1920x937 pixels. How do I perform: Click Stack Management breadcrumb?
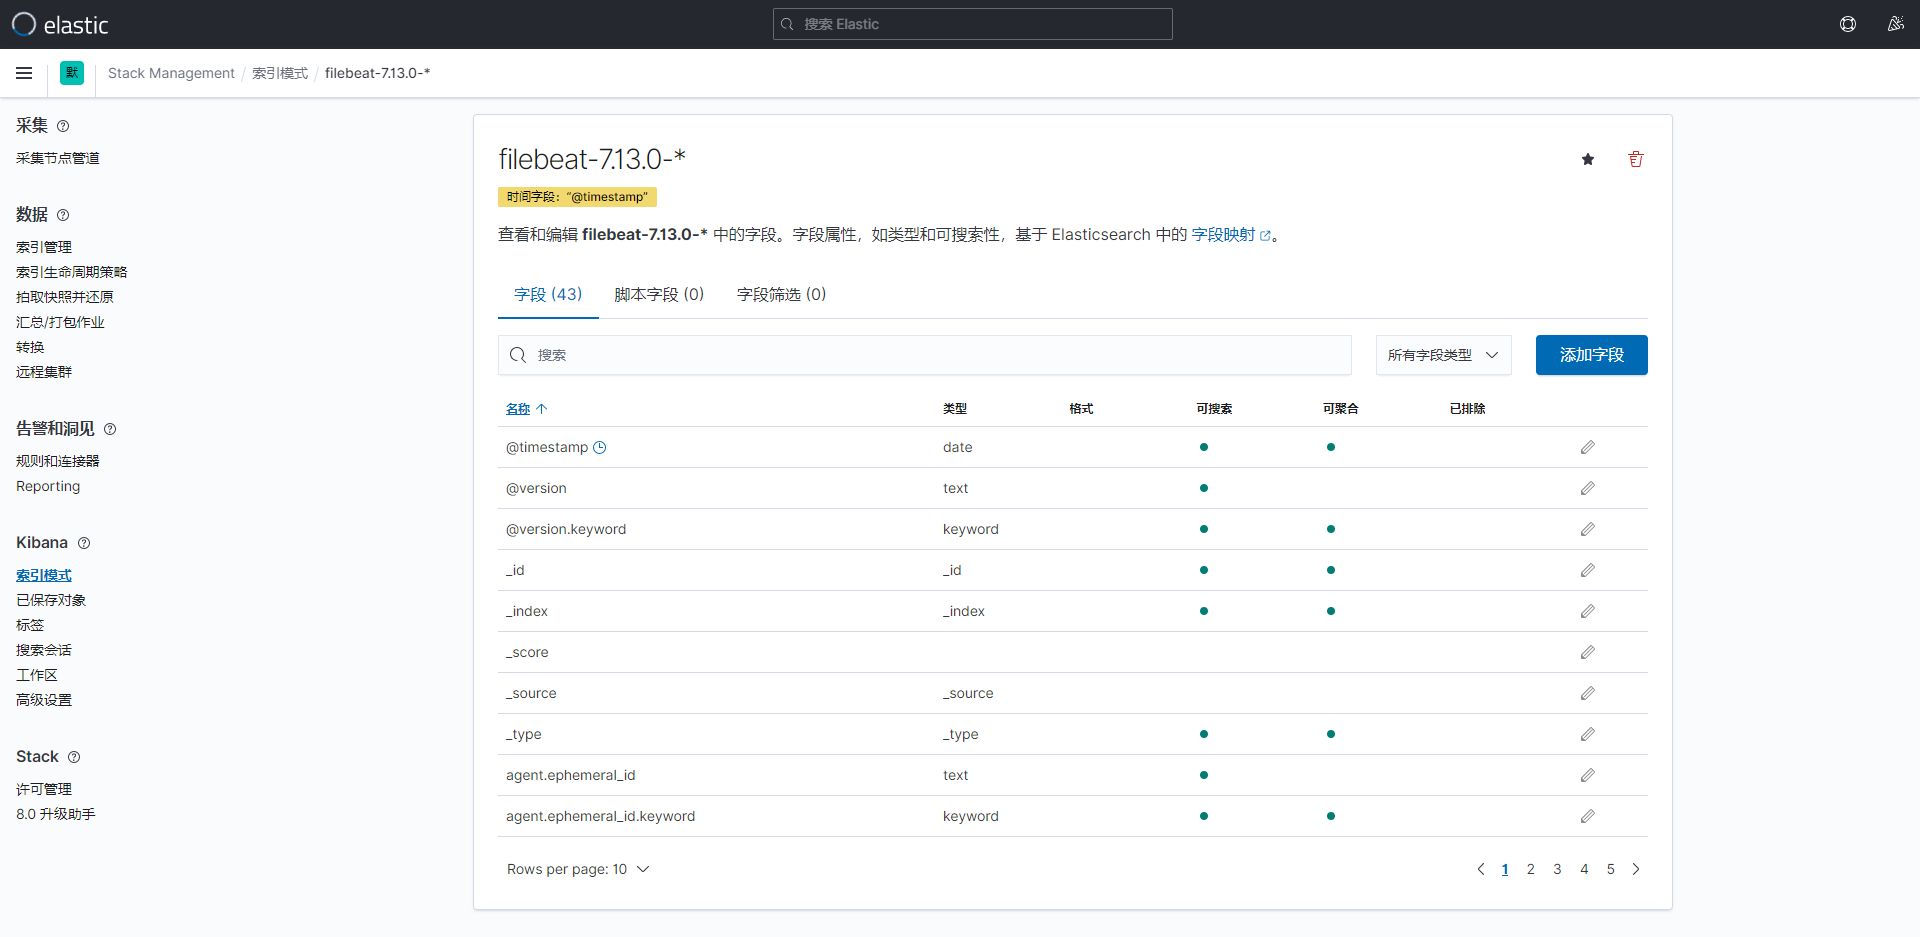coord(171,73)
